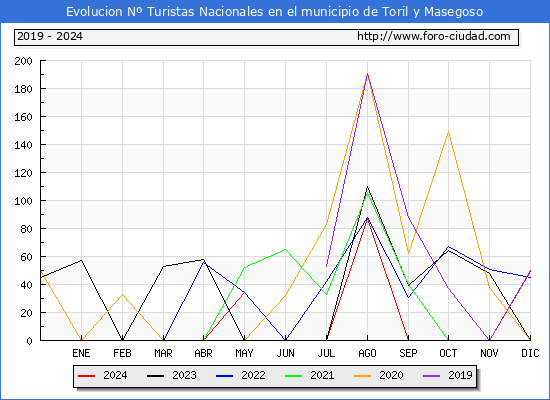The height and width of the screenshot is (400, 550).
Task: Click the http://www.foro-ciudad.com URL text
Action: tap(434, 36)
